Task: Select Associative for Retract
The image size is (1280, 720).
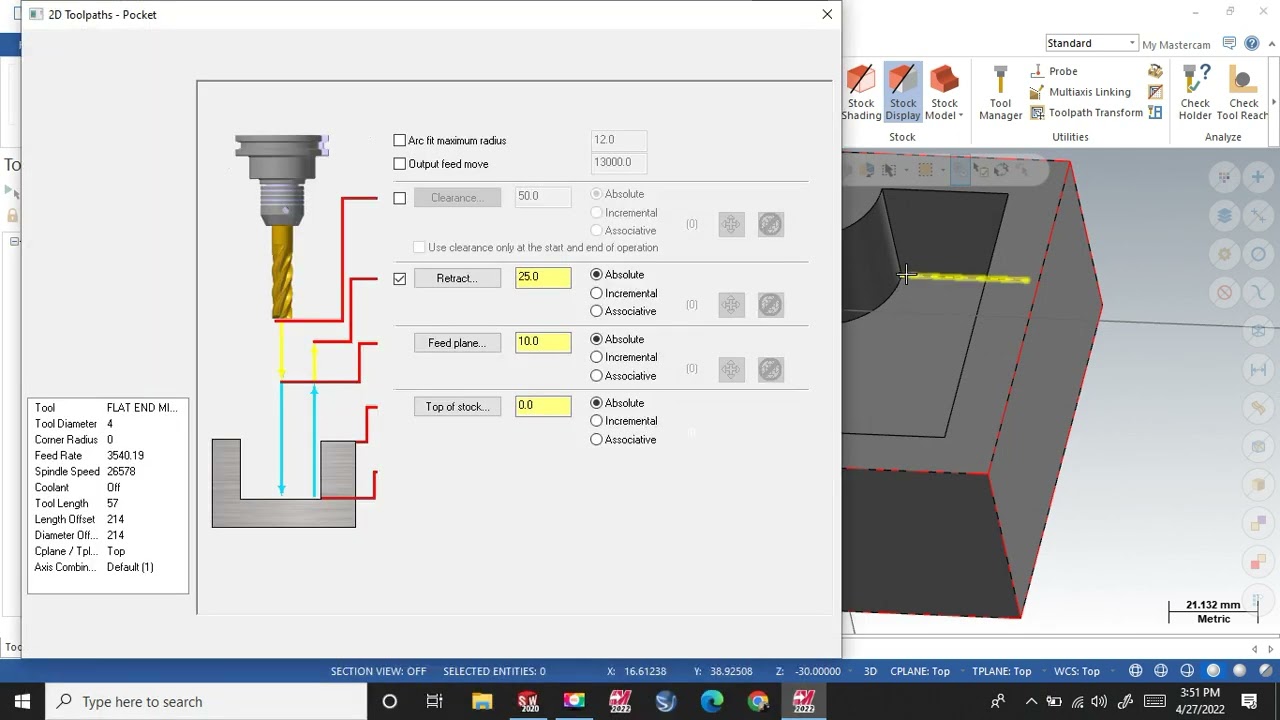Action: (x=597, y=311)
